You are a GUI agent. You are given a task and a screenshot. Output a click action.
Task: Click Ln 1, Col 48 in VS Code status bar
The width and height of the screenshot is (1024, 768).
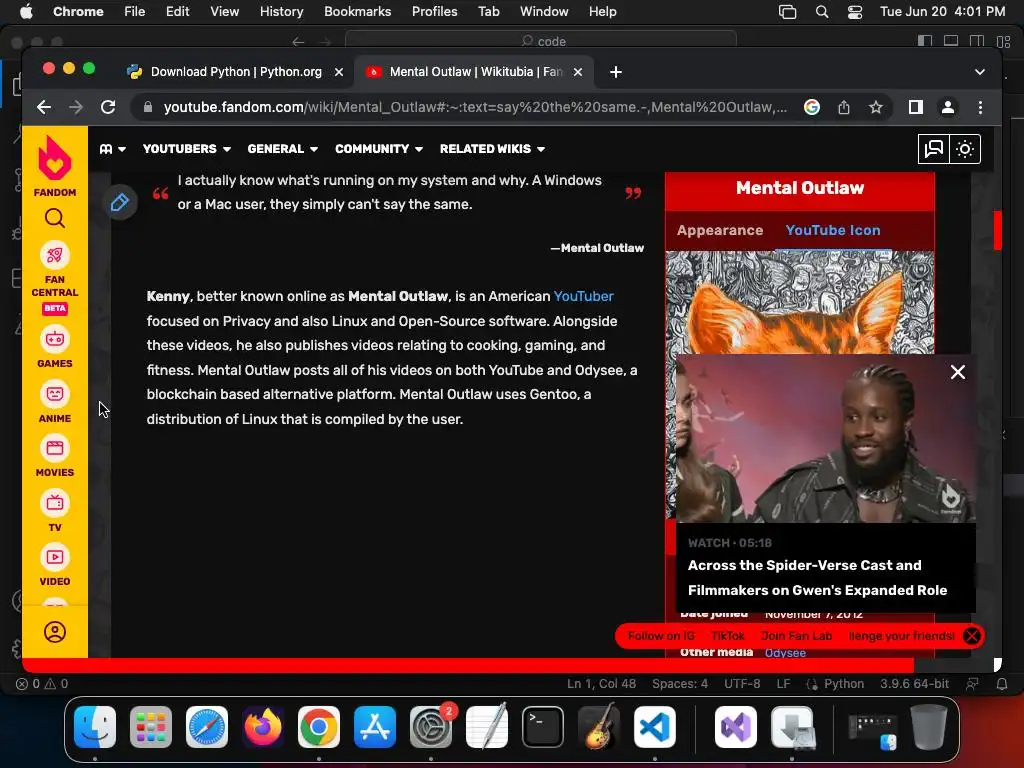coord(601,684)
